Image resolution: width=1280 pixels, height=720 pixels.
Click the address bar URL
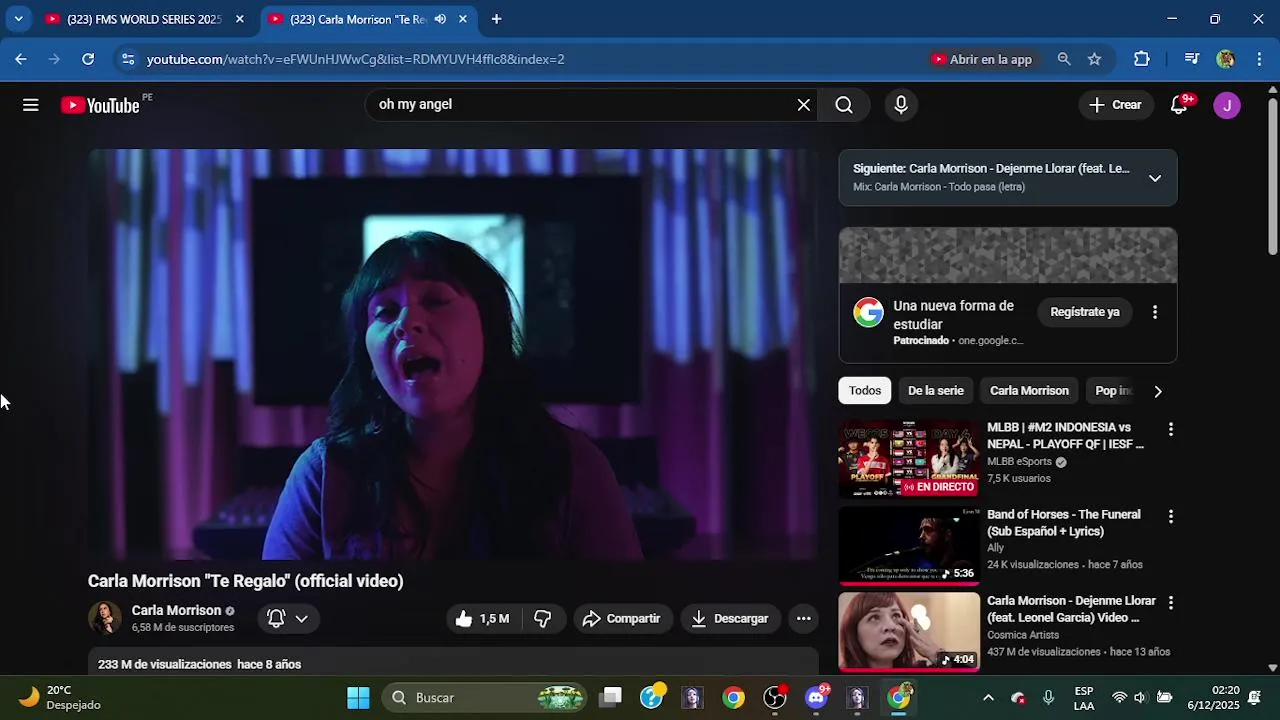coord(355,59)
